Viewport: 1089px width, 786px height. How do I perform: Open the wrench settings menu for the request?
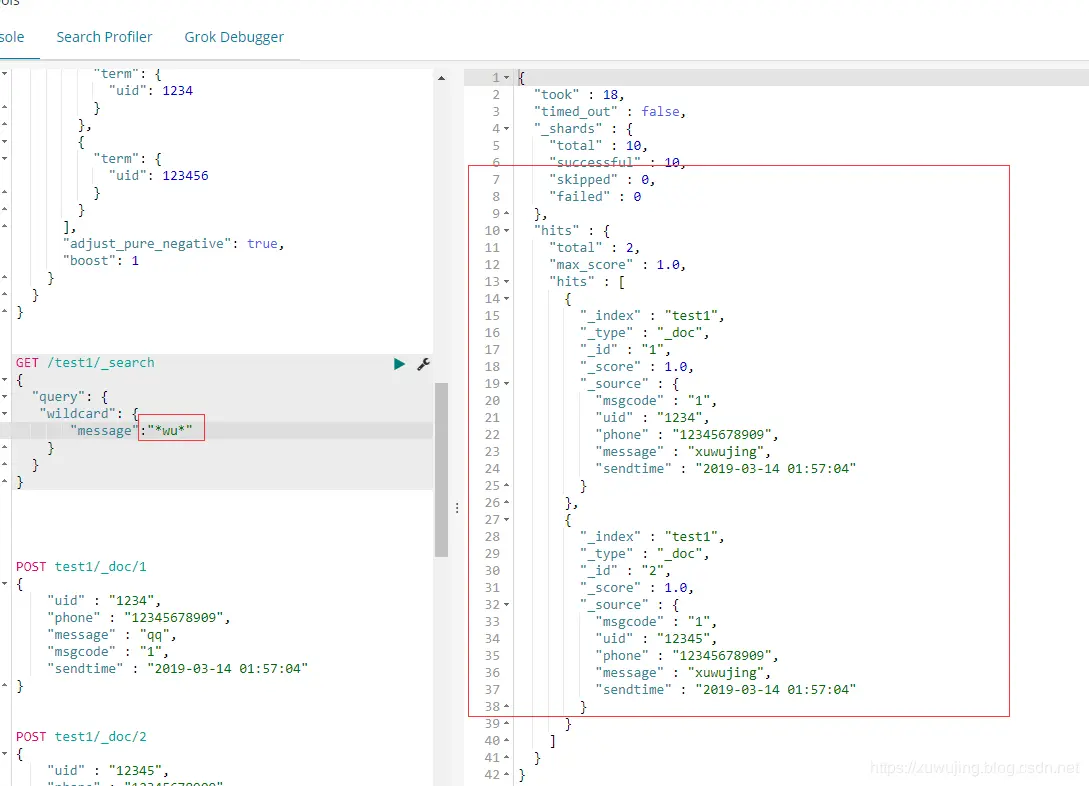click(423, 364)
